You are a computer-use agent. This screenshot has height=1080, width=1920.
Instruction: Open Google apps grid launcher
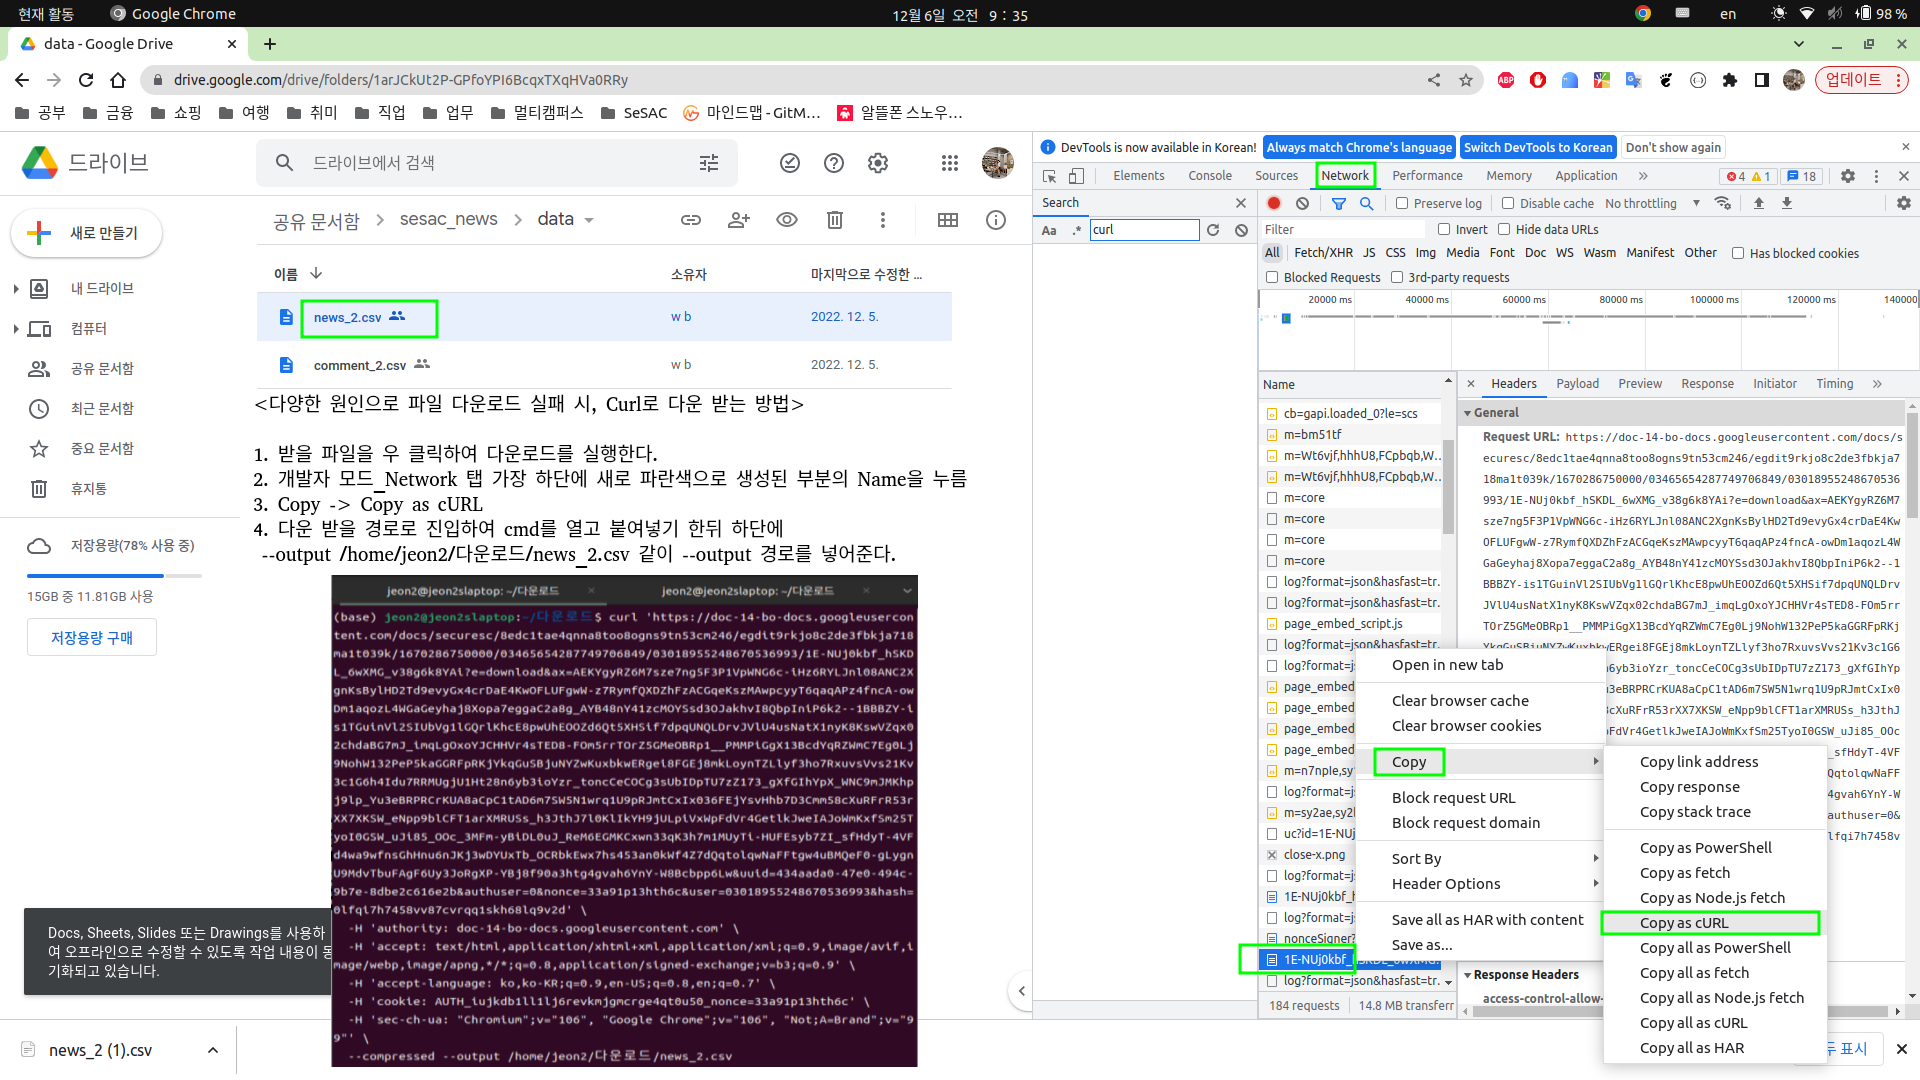[949, 163]
